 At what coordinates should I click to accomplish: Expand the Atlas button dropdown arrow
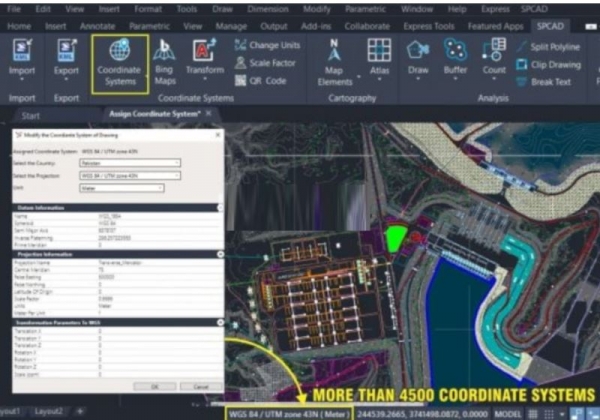380,80
